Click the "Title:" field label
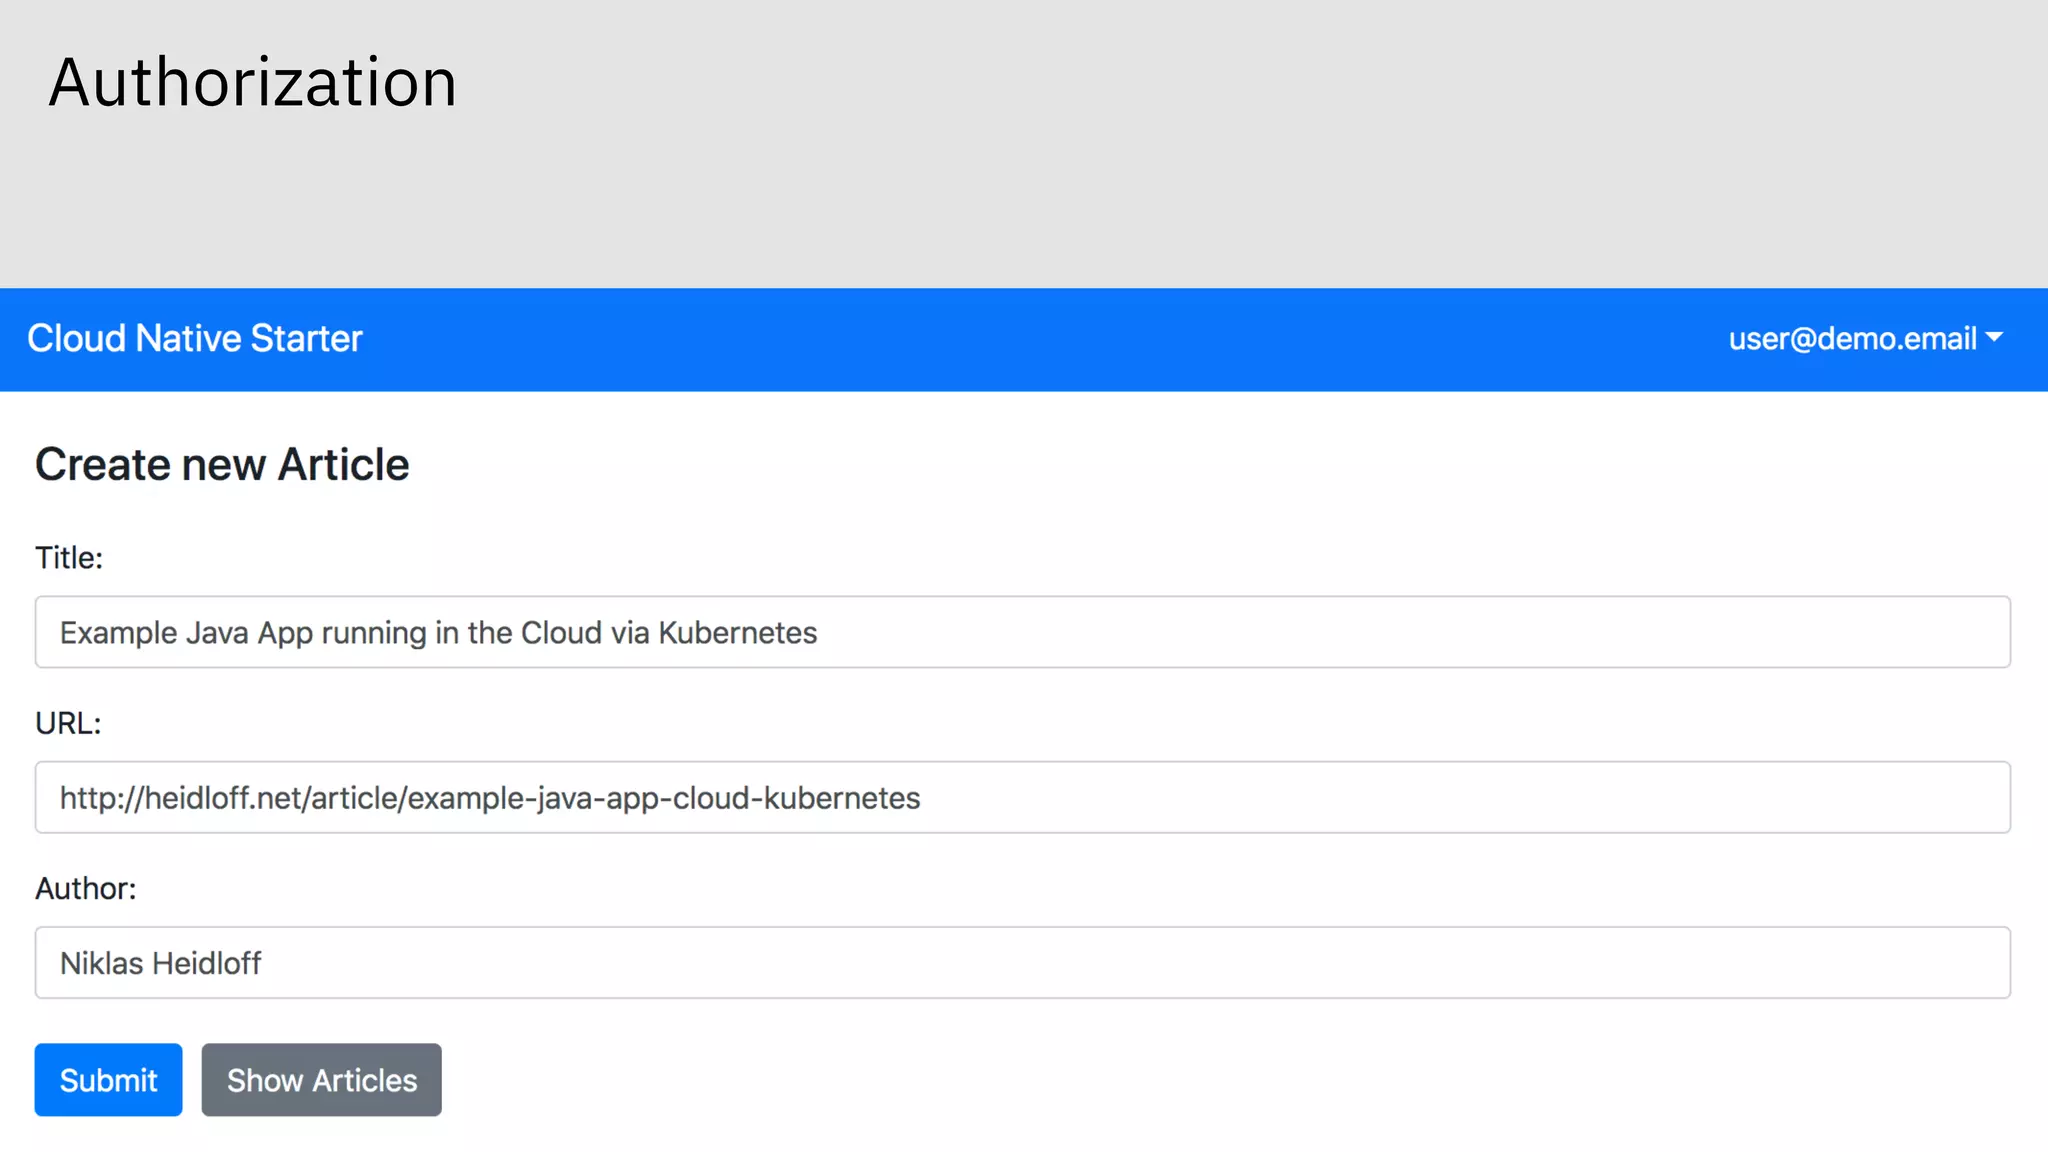 (69, 558)
